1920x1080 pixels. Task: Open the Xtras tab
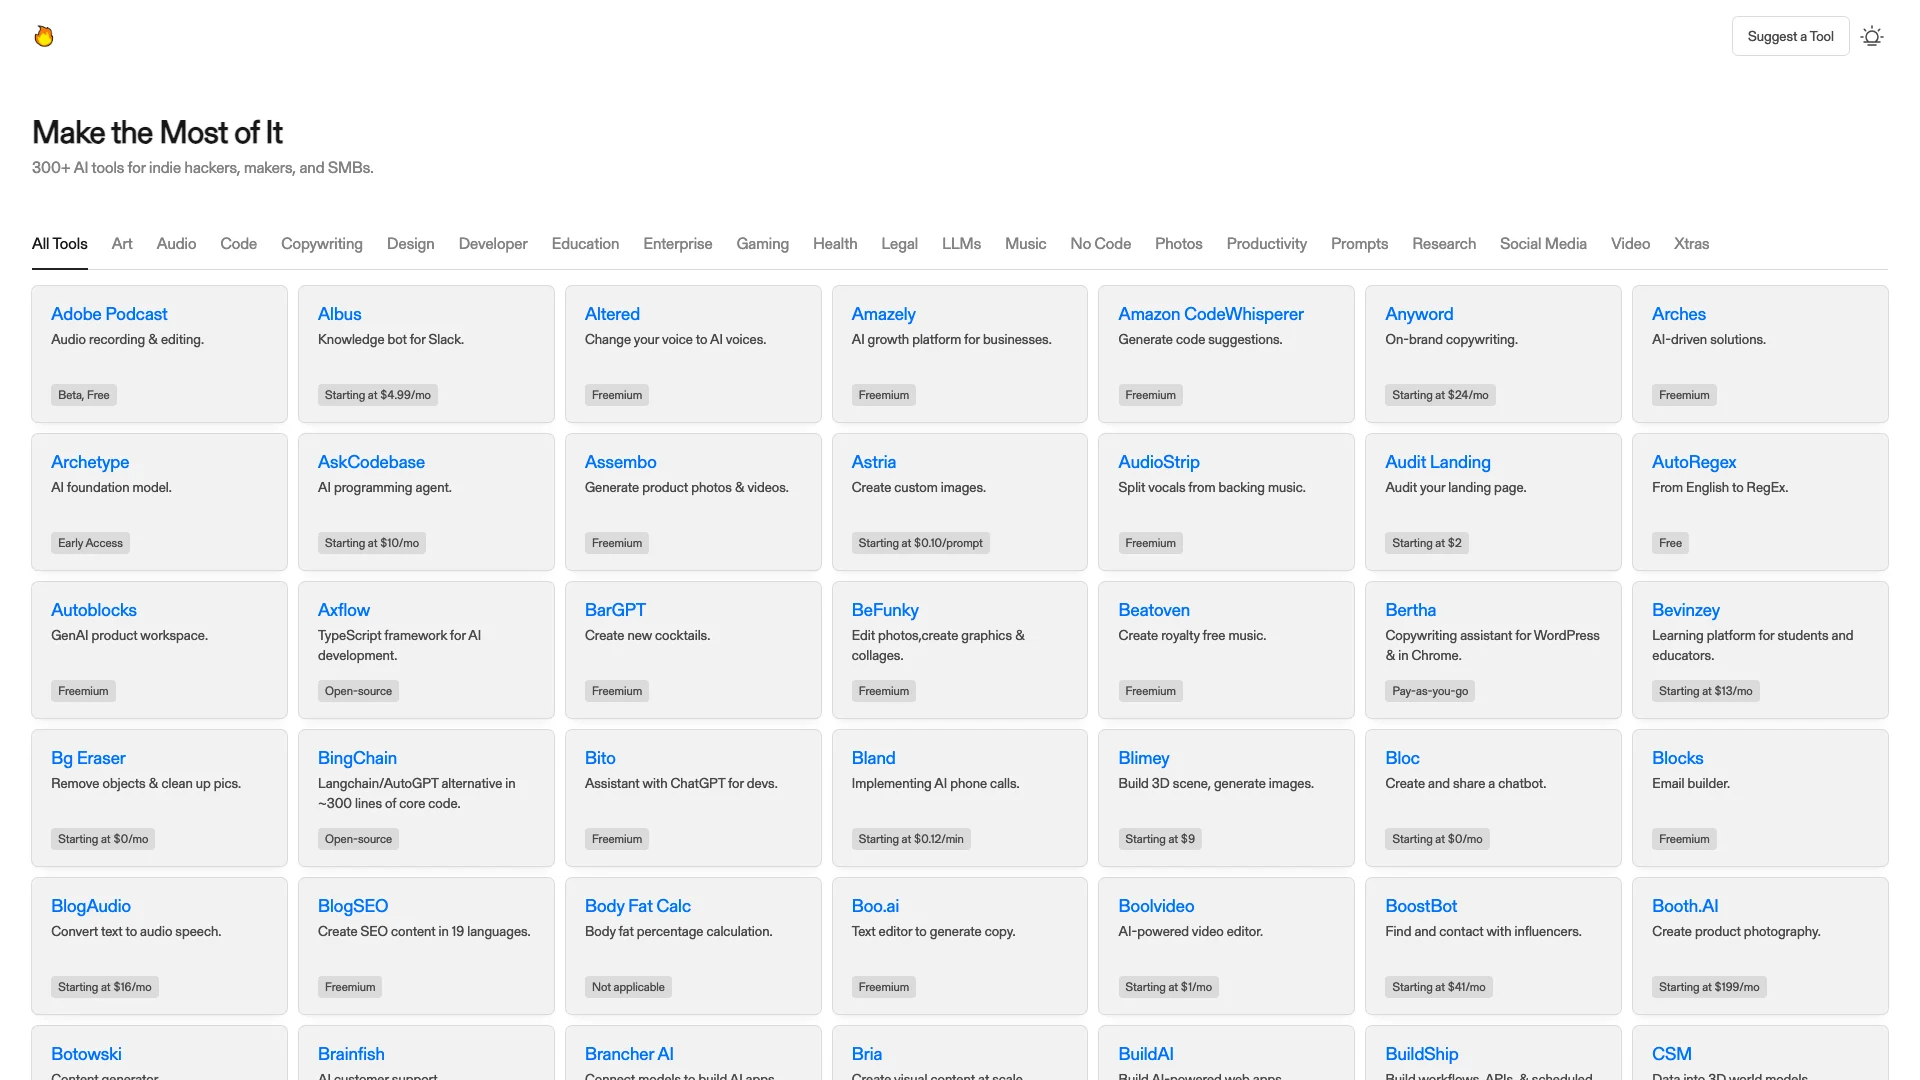[x=1691, y=243]
